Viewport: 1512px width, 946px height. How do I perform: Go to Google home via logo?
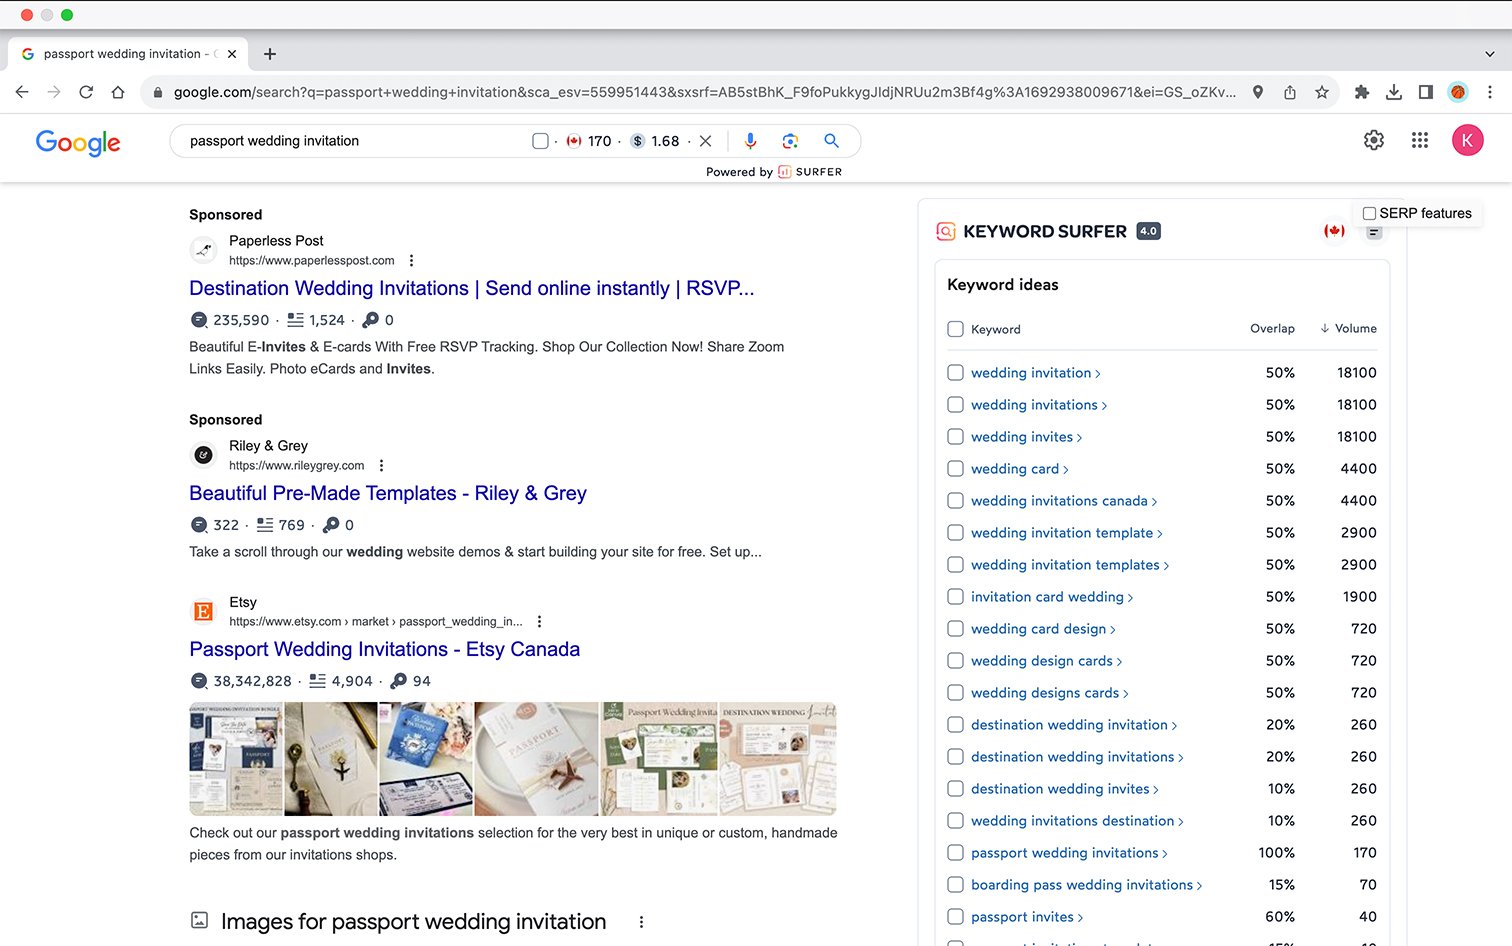78,142
